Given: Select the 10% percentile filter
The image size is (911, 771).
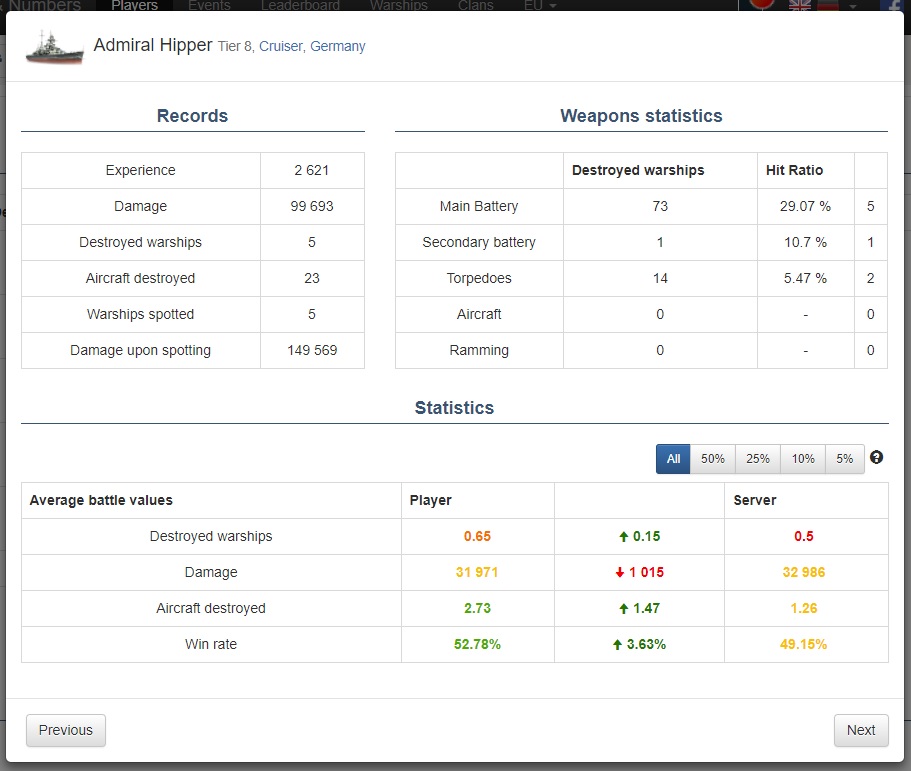Looking at the screenshot, I should tap(803, 459).
